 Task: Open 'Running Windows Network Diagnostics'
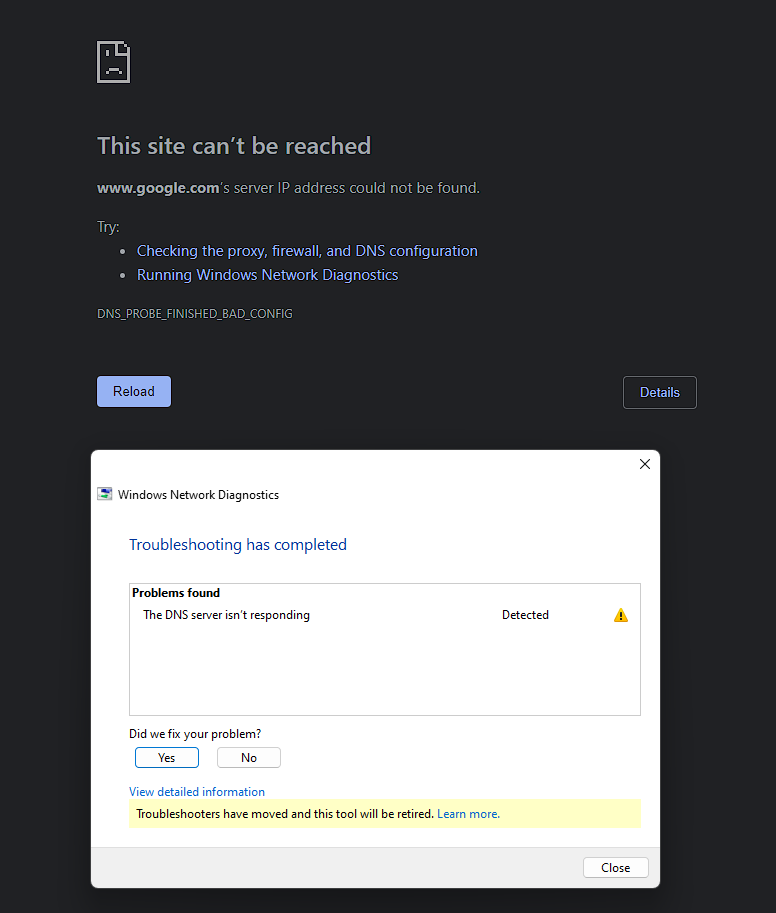coord(267,274)
